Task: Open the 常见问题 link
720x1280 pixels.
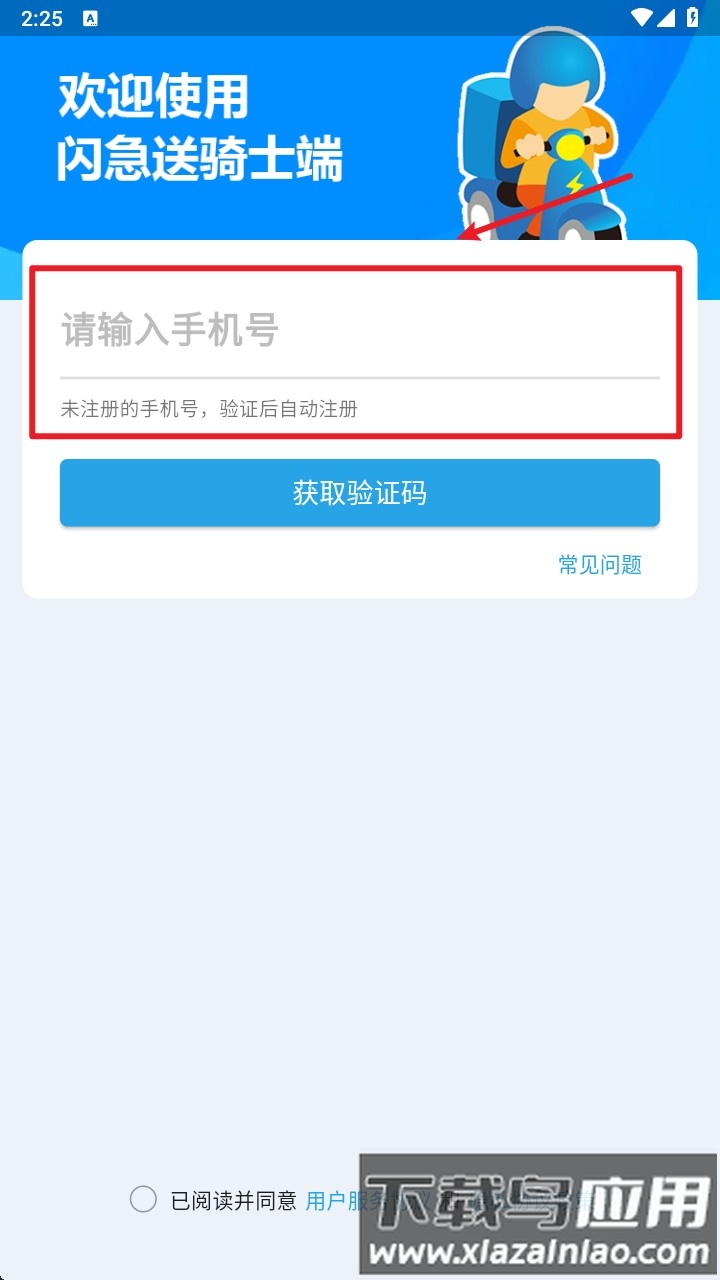Action: click(600, 564)
